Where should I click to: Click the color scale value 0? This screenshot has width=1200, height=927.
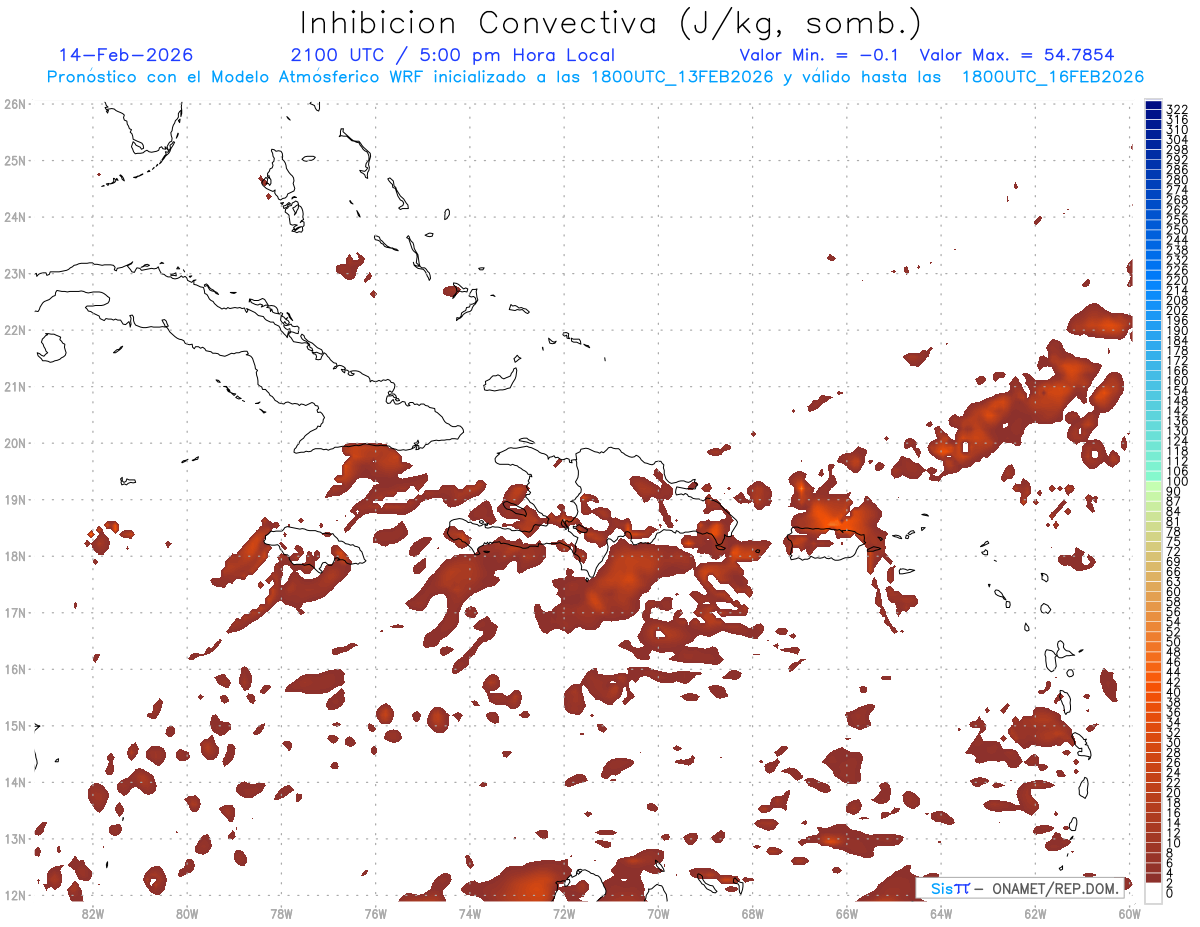tap(1171, 893)
